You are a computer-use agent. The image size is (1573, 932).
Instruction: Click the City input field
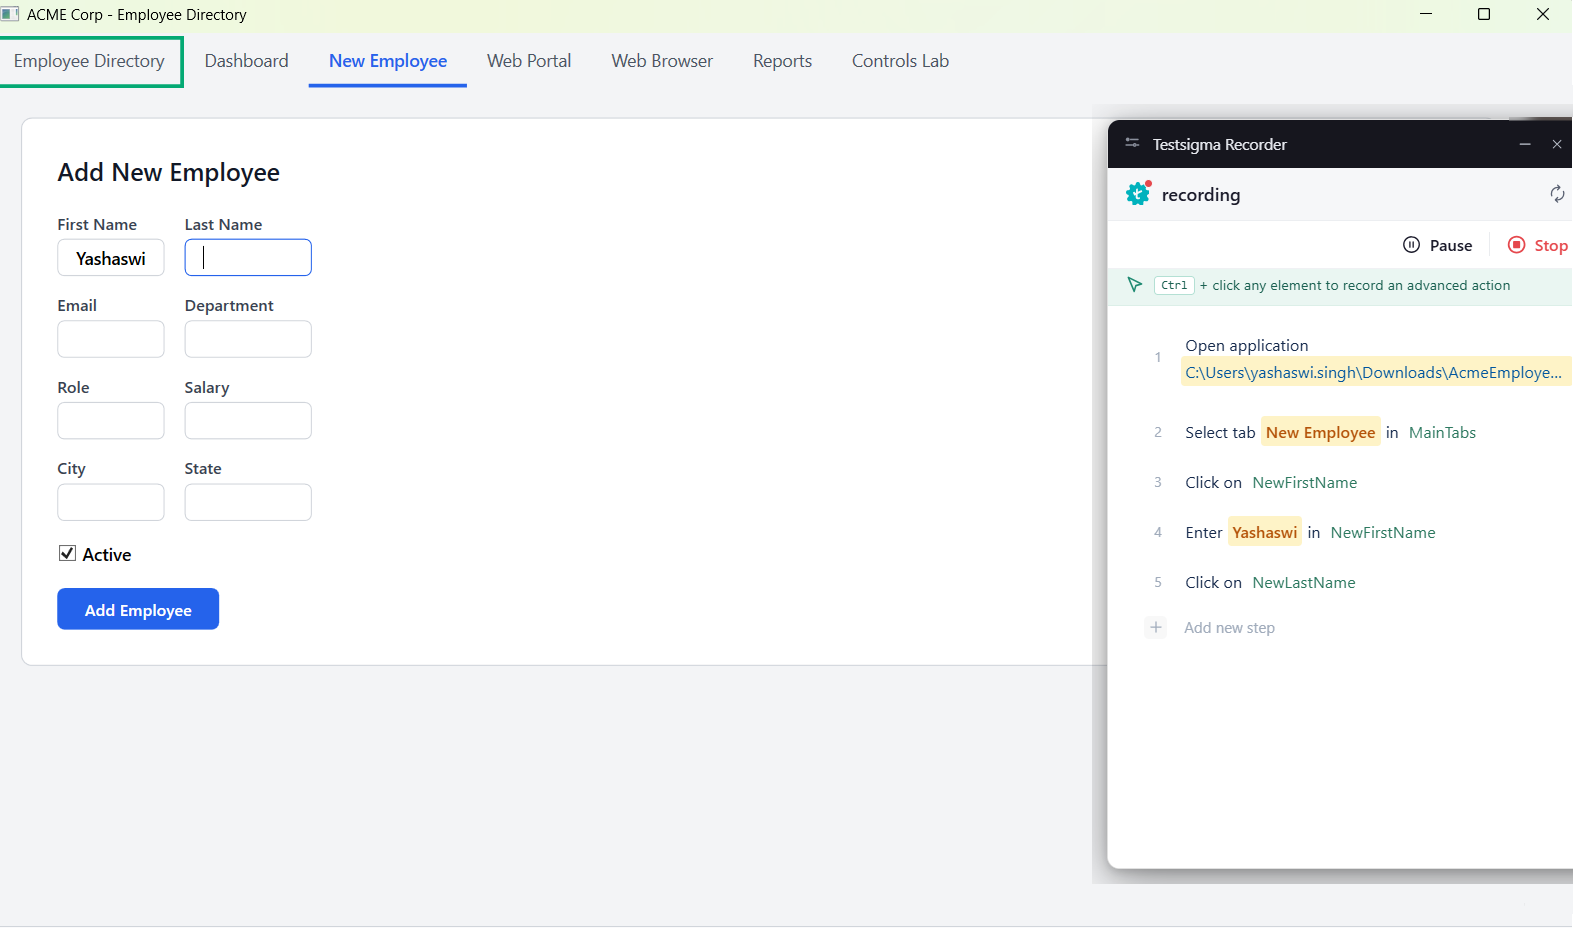(111, 502)
